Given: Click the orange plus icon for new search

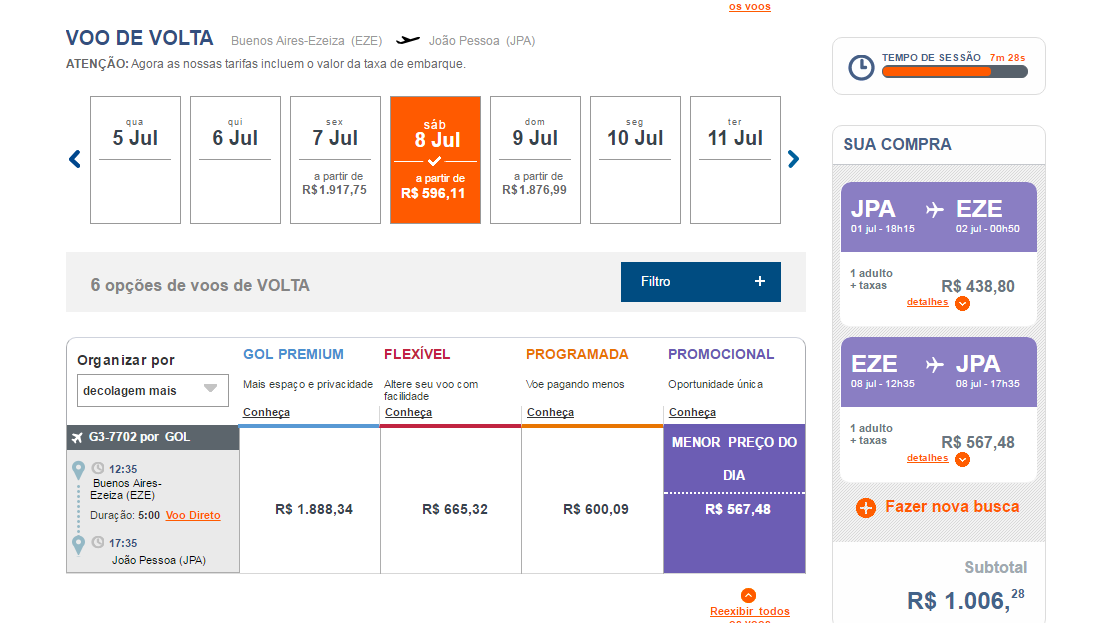Looking at the screenshot, I should click(x=866, y=508).
